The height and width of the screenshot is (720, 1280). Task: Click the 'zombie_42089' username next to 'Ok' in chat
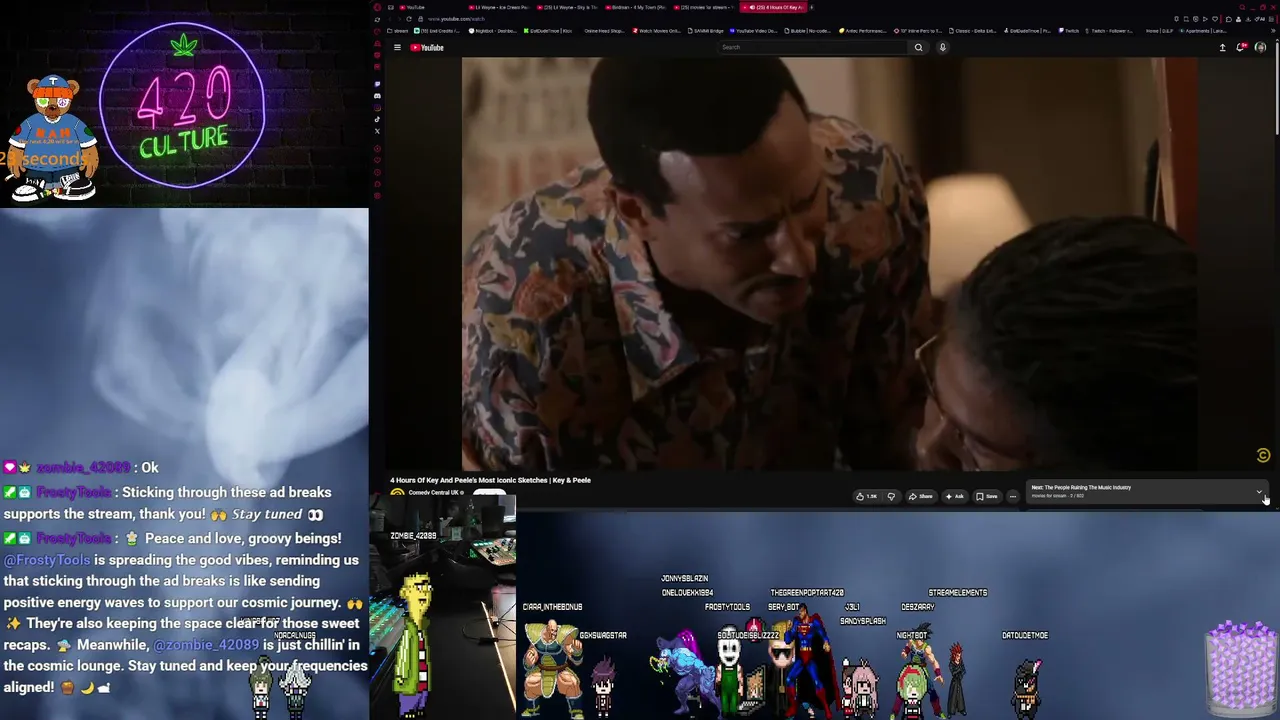(x=83, y=467)
